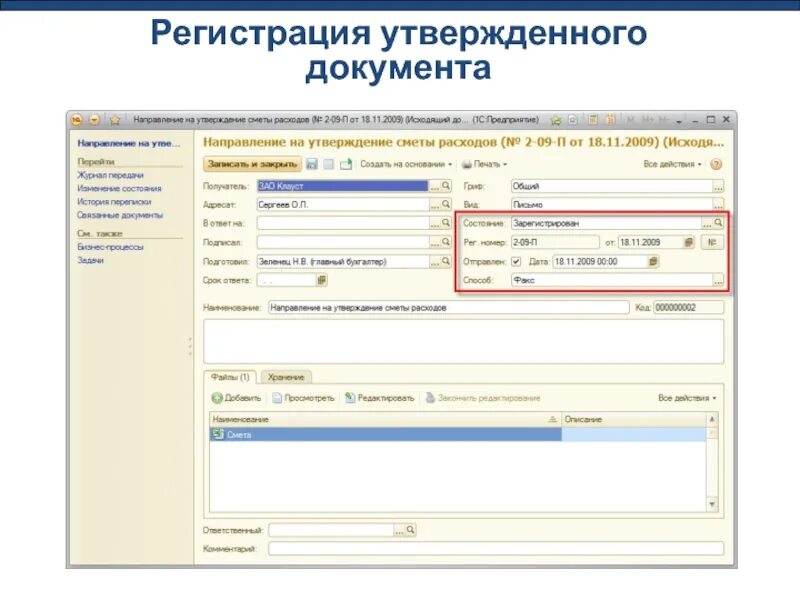Switch to the Файлы (1) tab
Screen dimensions: 800x600
tap(230, 377)
